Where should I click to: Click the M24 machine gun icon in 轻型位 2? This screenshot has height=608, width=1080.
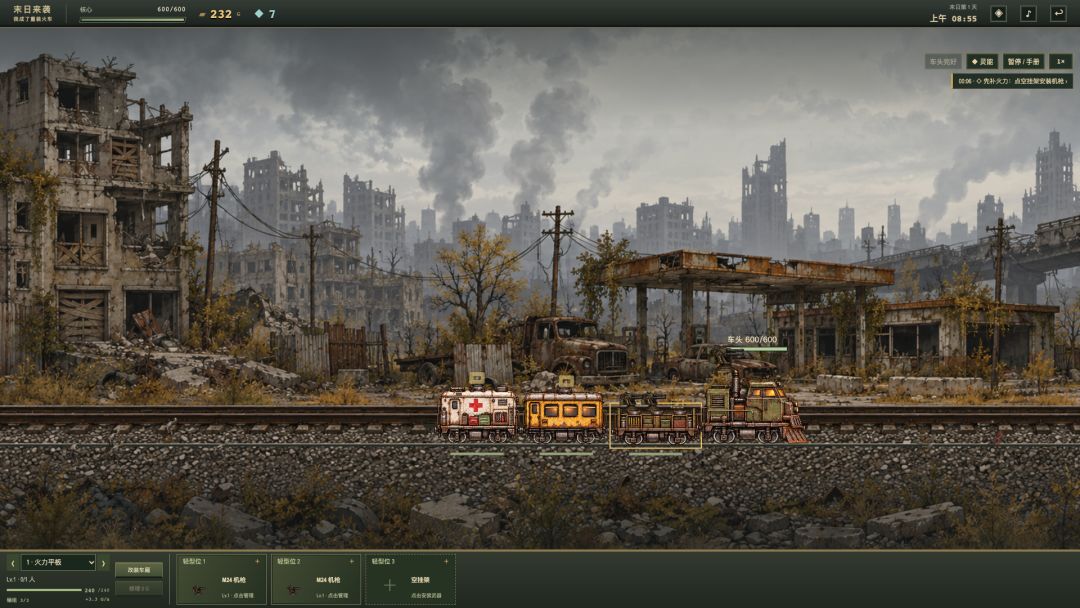click(294, 589)
